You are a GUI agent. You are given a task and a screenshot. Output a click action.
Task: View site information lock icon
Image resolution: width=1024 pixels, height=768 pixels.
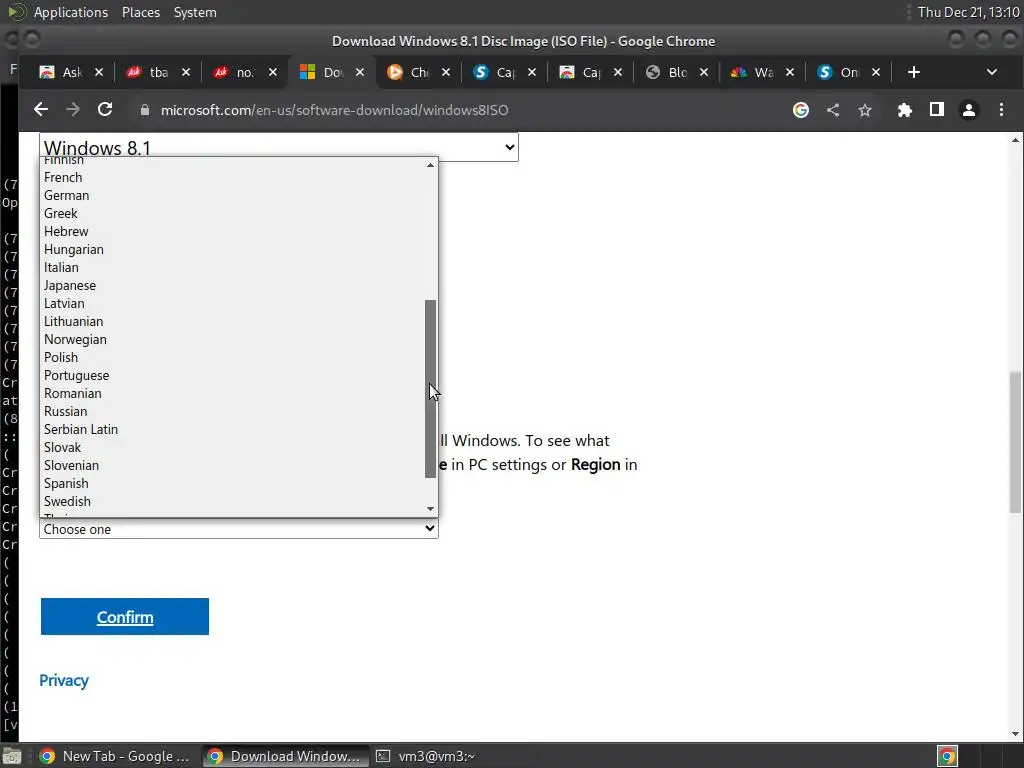coord(145,110)
